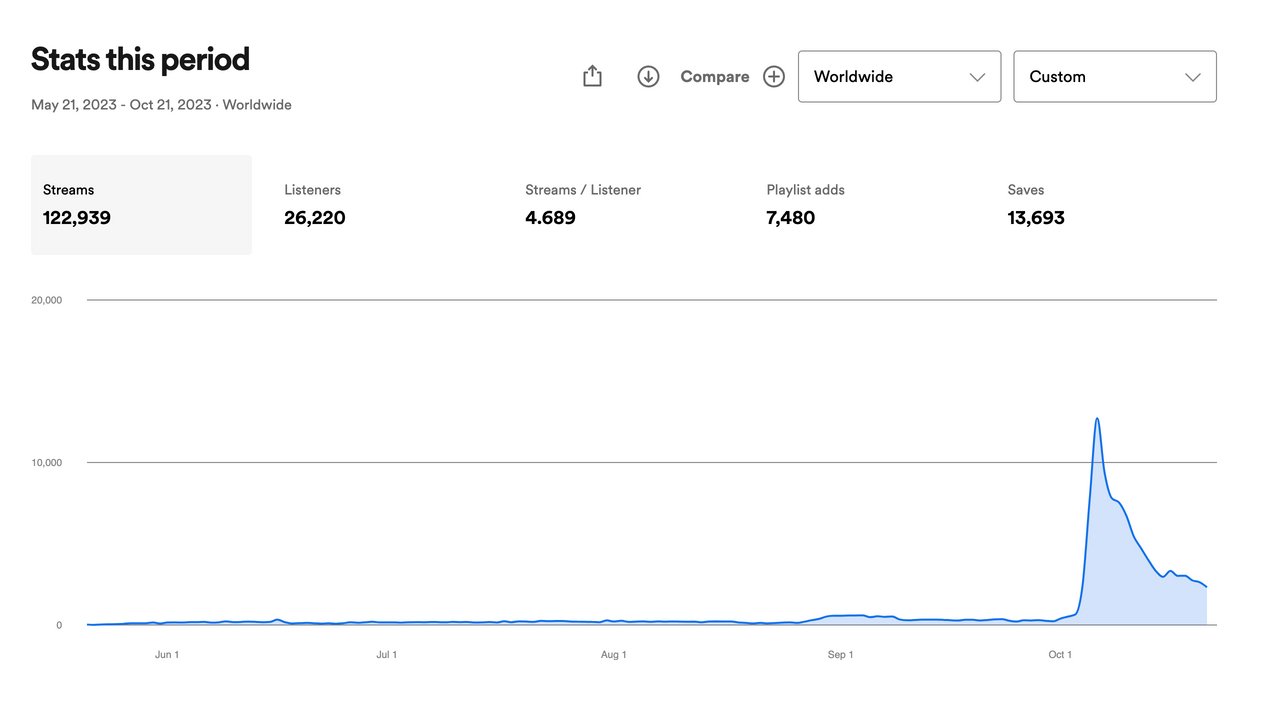This screenshot has height=702, width=1265.
Task: Click the Jun 1 axis label
Action: [x=167, y=655]
